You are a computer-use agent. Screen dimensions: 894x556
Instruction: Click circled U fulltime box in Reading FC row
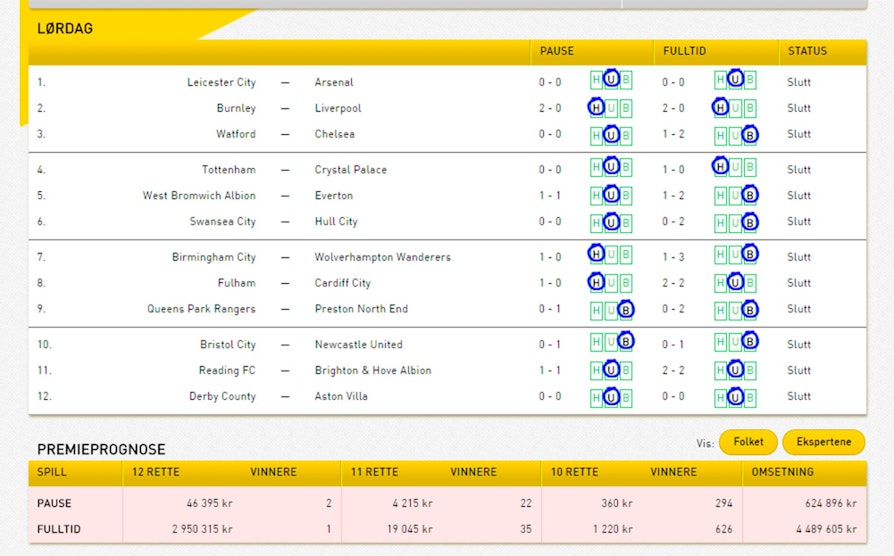pyautogui.click(x=735, y=370)
